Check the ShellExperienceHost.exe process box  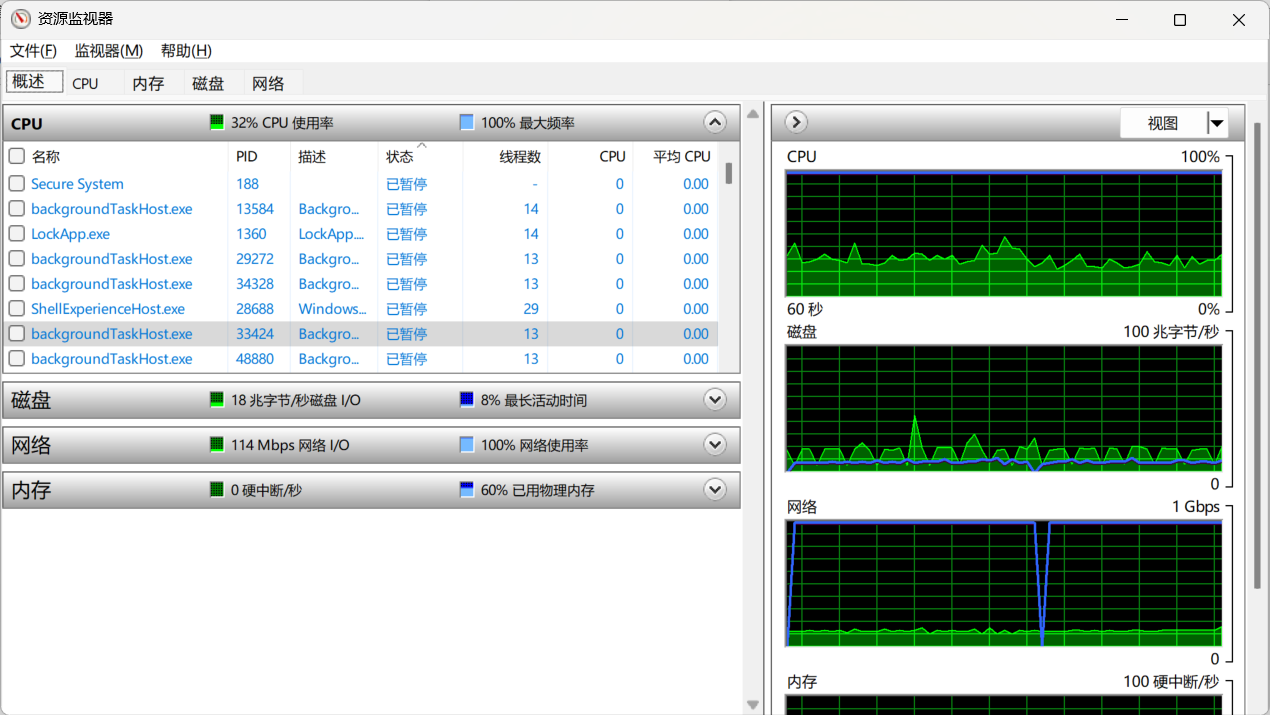click(16, 308)
